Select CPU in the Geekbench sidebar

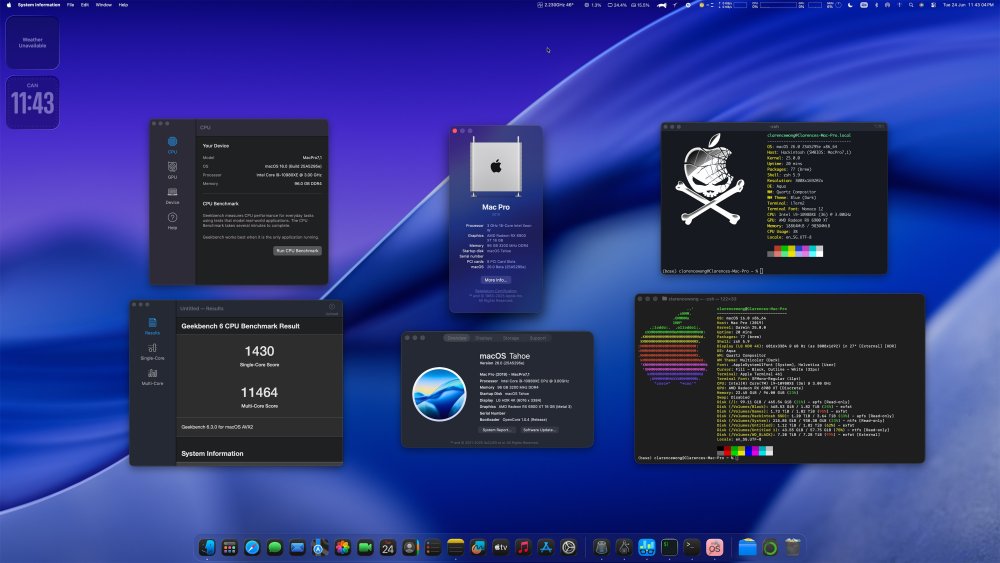(172, 145)
